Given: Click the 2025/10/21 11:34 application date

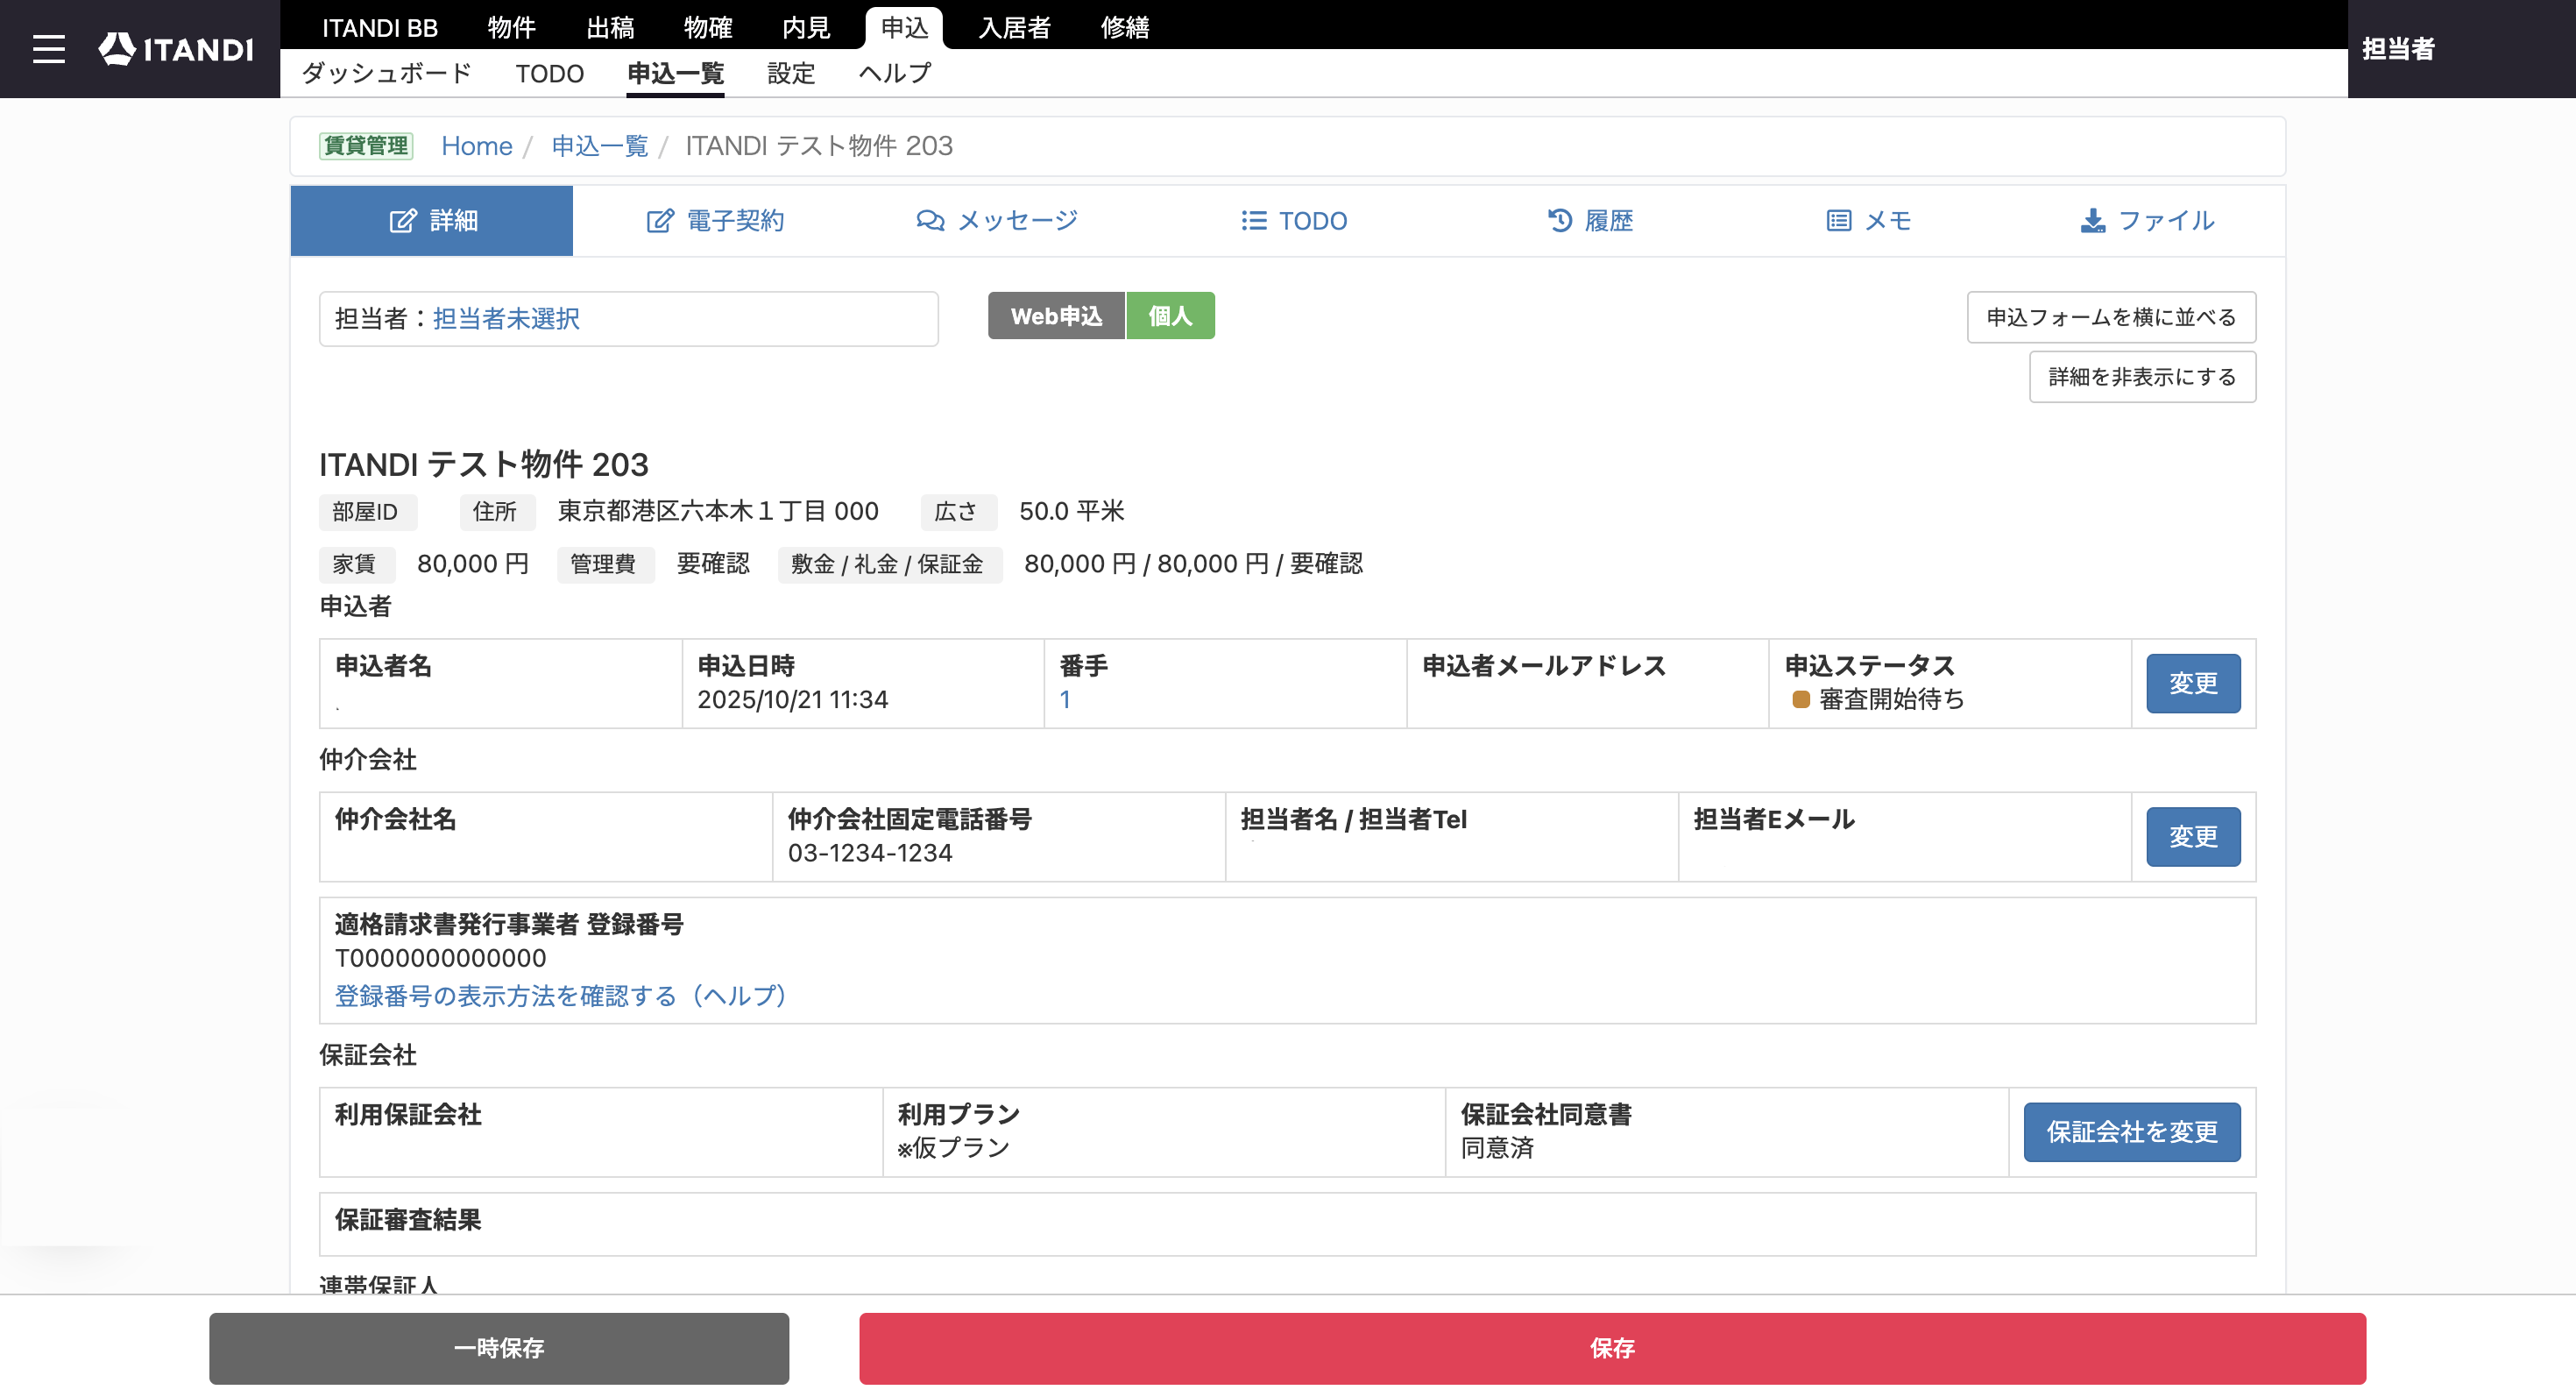Looking at the screenshot, I should tap(792, 700).
